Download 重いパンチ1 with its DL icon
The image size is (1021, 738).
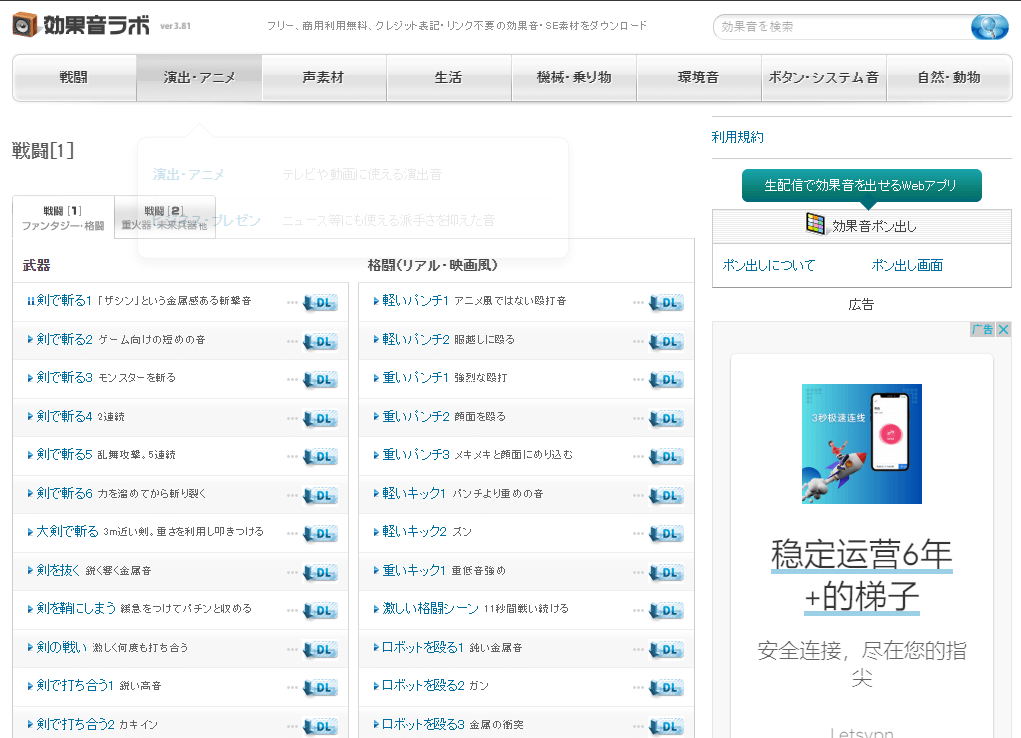tap(666, 380)
